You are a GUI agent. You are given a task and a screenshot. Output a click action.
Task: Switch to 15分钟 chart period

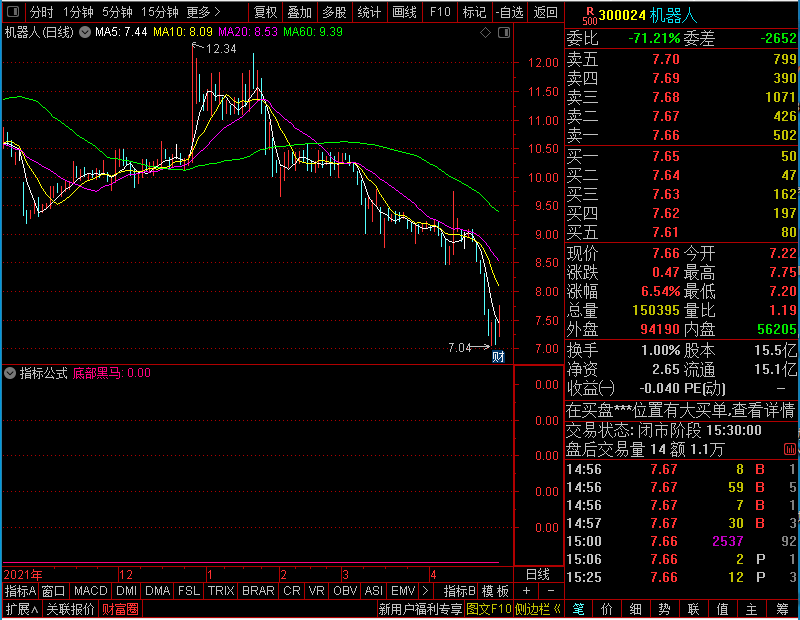(x=160, y=12)
